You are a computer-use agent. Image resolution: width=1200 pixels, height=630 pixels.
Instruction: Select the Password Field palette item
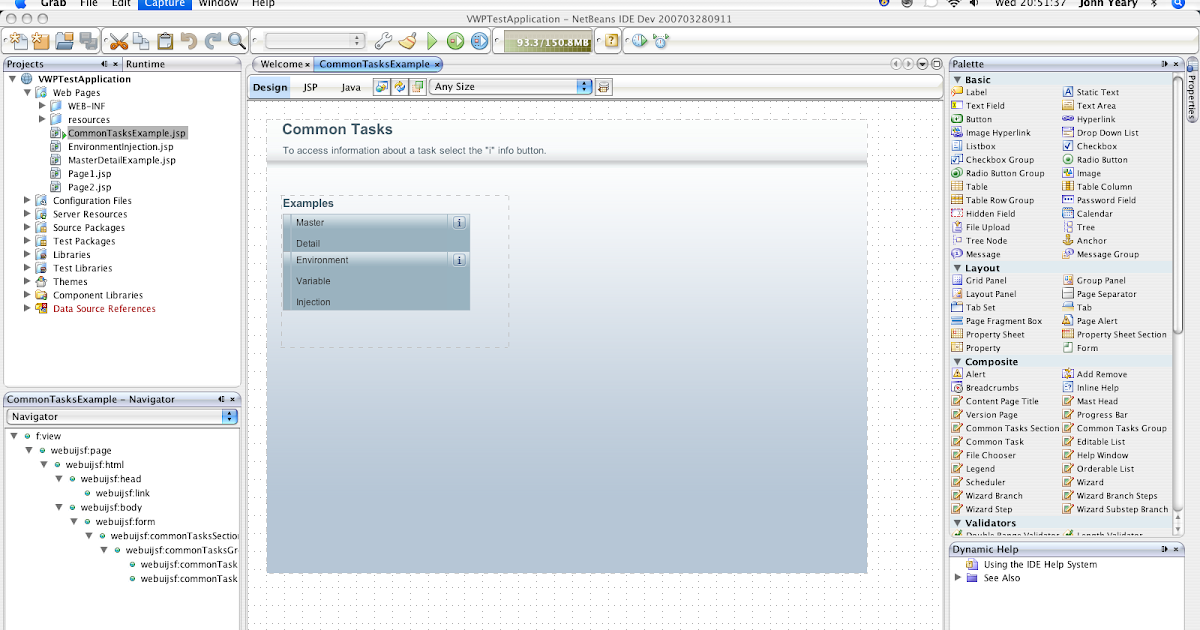[1099, 200]
